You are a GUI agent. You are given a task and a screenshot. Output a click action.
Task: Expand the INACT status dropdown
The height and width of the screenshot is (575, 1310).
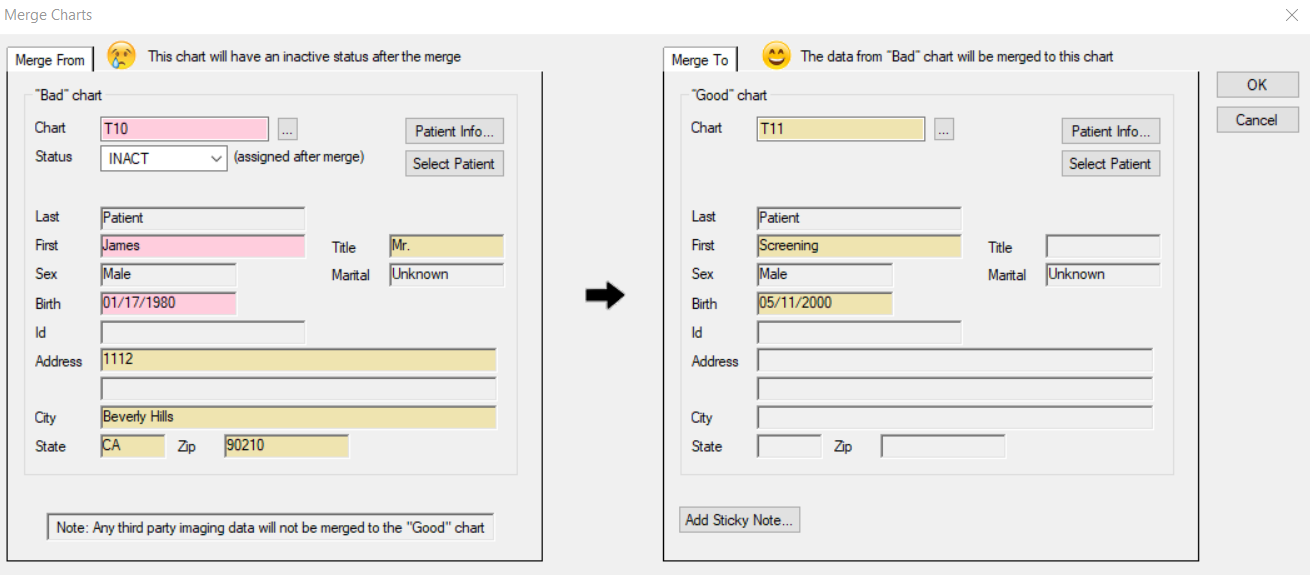coord(216,158)
